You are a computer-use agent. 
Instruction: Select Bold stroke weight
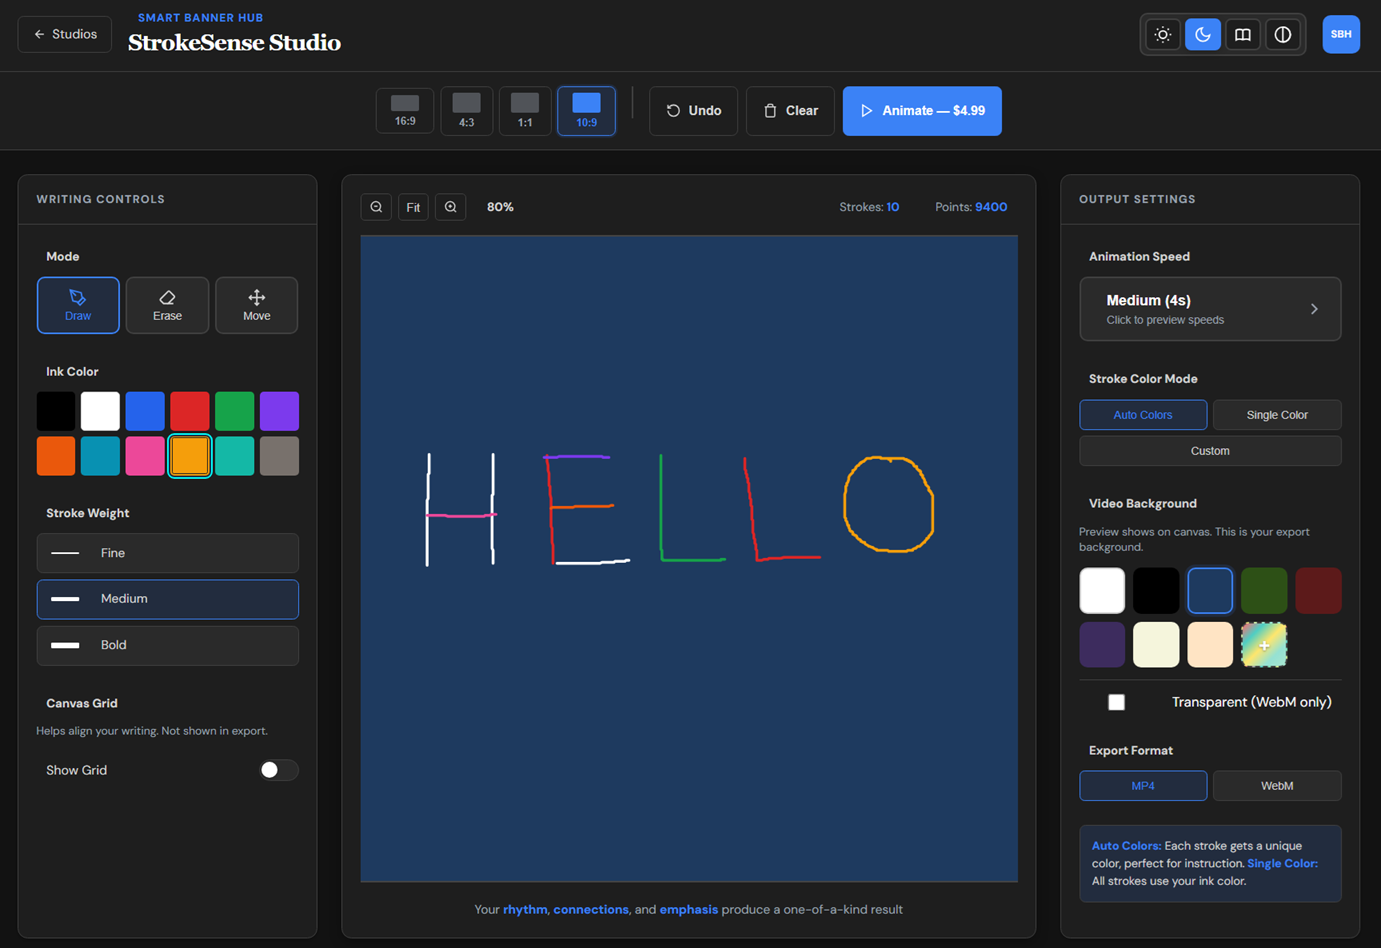tap(167, 645)
